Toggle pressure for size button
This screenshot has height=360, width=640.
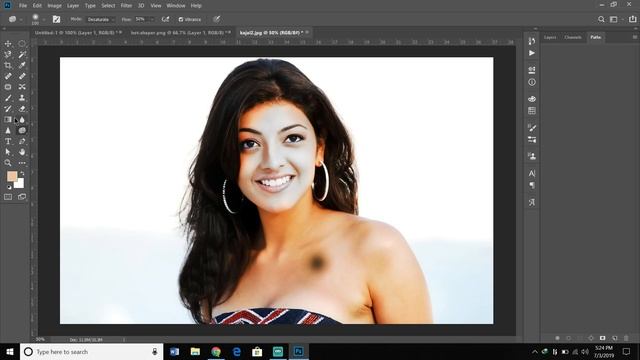[x=216, y=19]
